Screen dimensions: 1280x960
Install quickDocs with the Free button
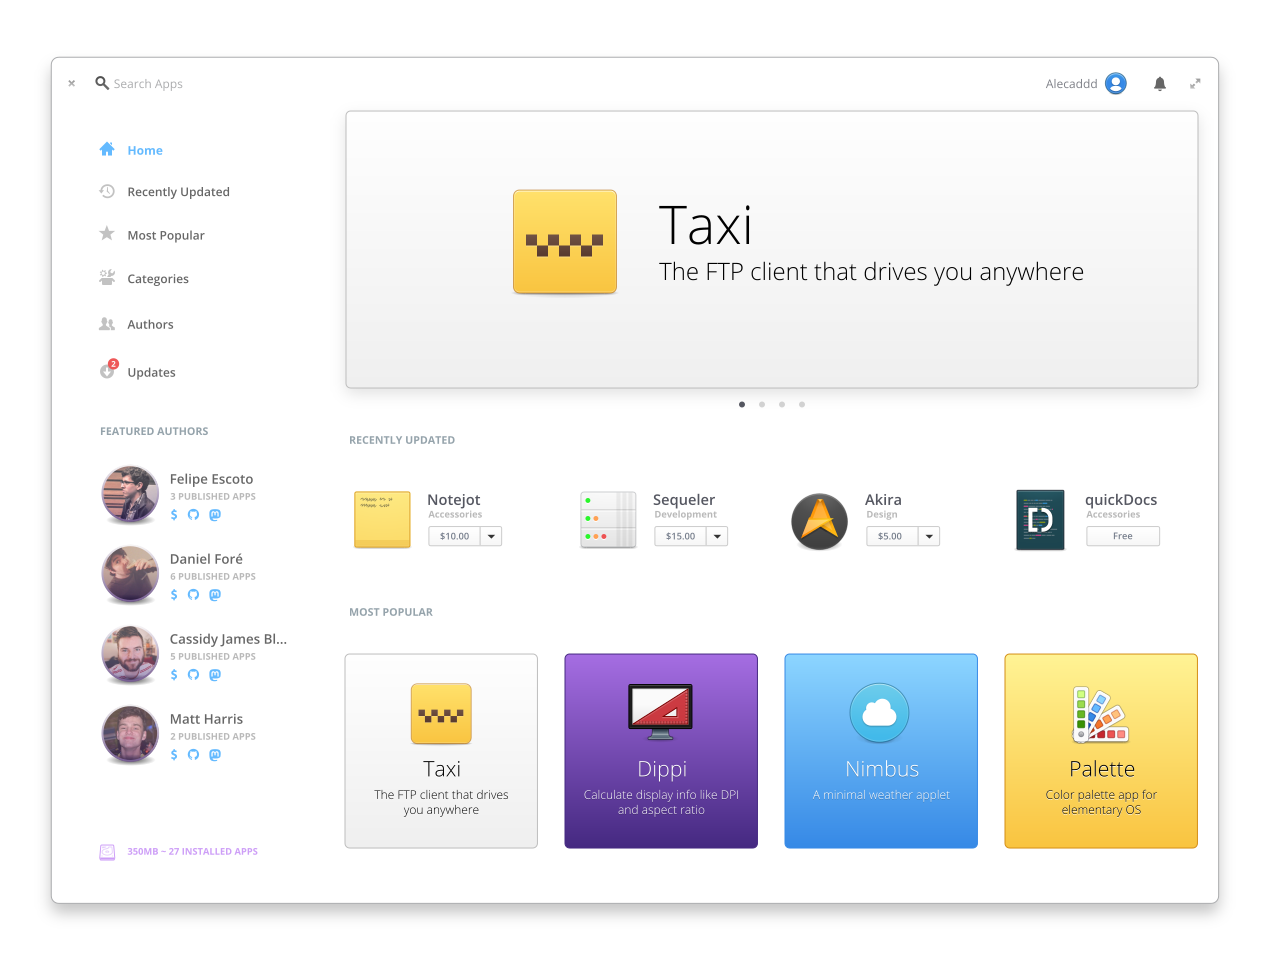click(x=1123, y=537)
